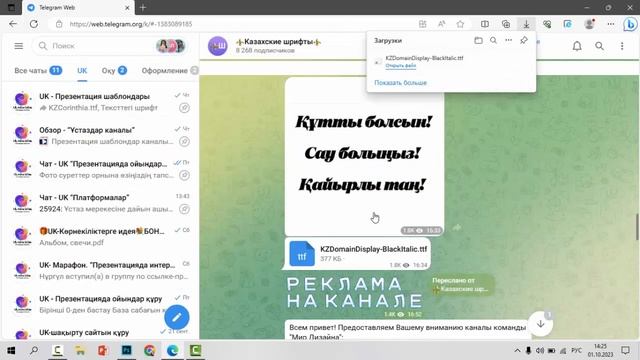This screenshot has height=360, width=640.
Task: Open Chrome from taskbar
Action: [149, 350]
